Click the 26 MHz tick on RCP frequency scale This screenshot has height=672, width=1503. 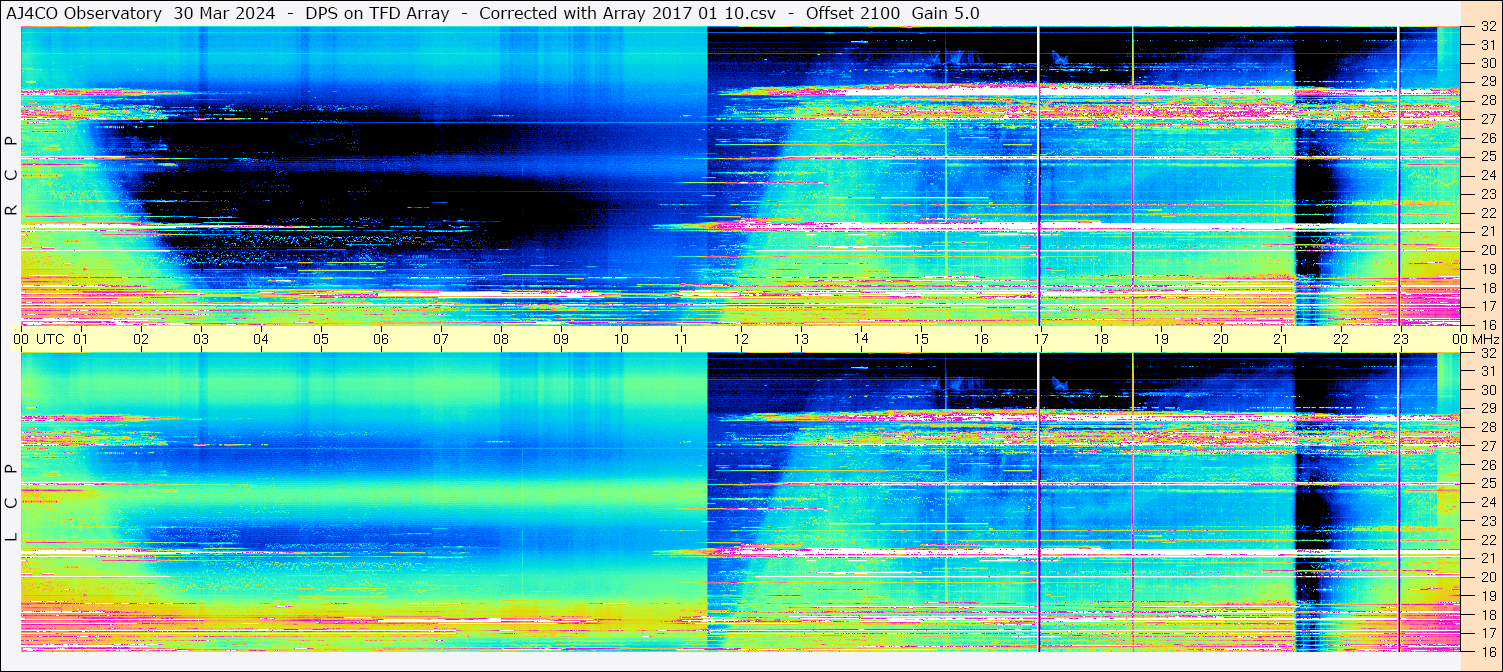tap(1488, 137)
